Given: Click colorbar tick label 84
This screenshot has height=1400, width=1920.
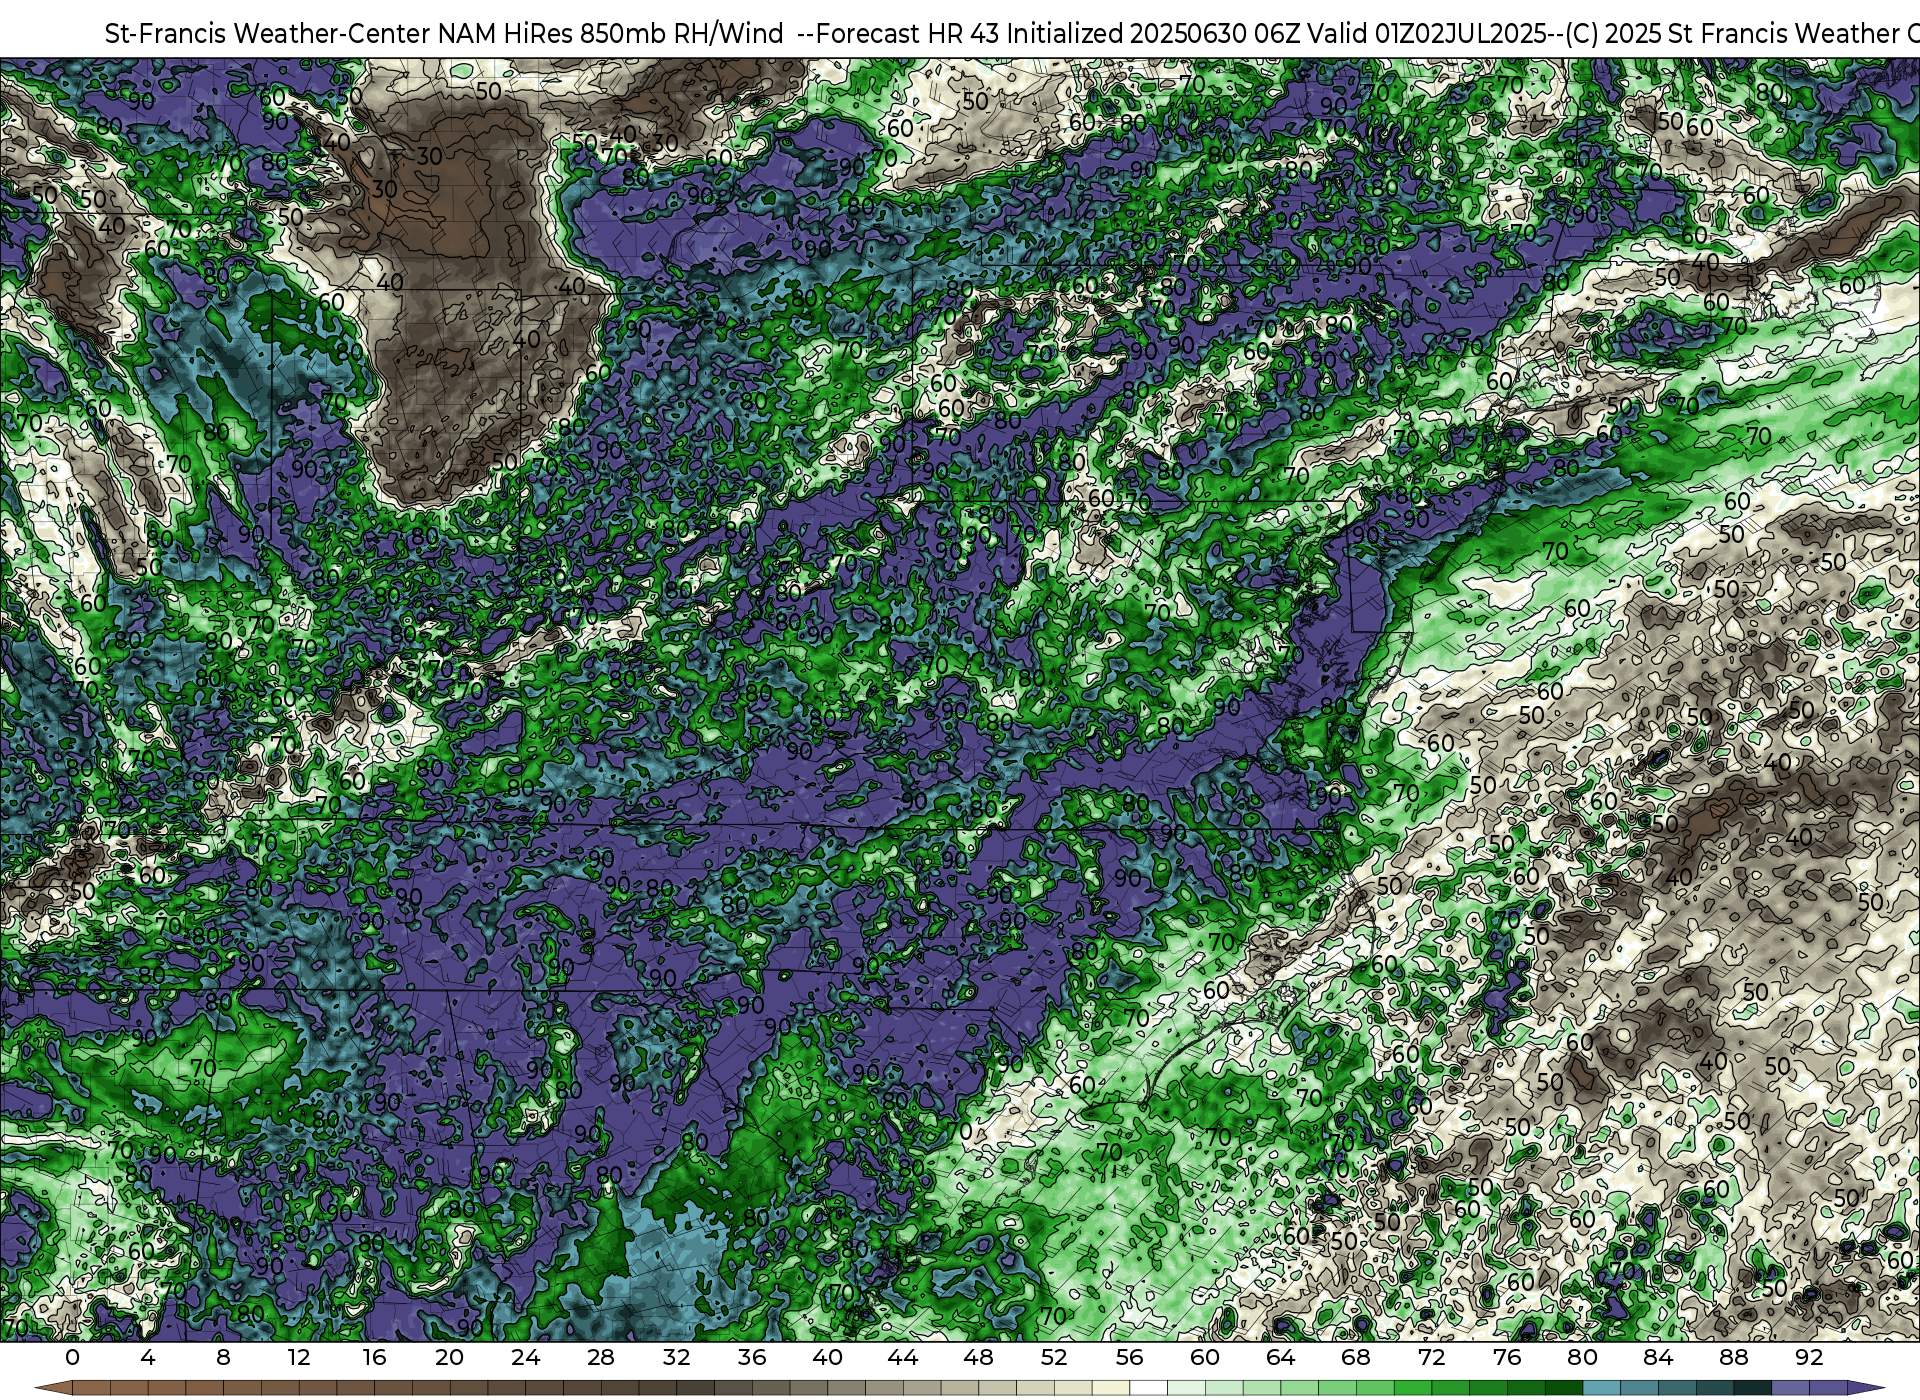Looking at the screenshot, I should (x=1658, y=1357).
